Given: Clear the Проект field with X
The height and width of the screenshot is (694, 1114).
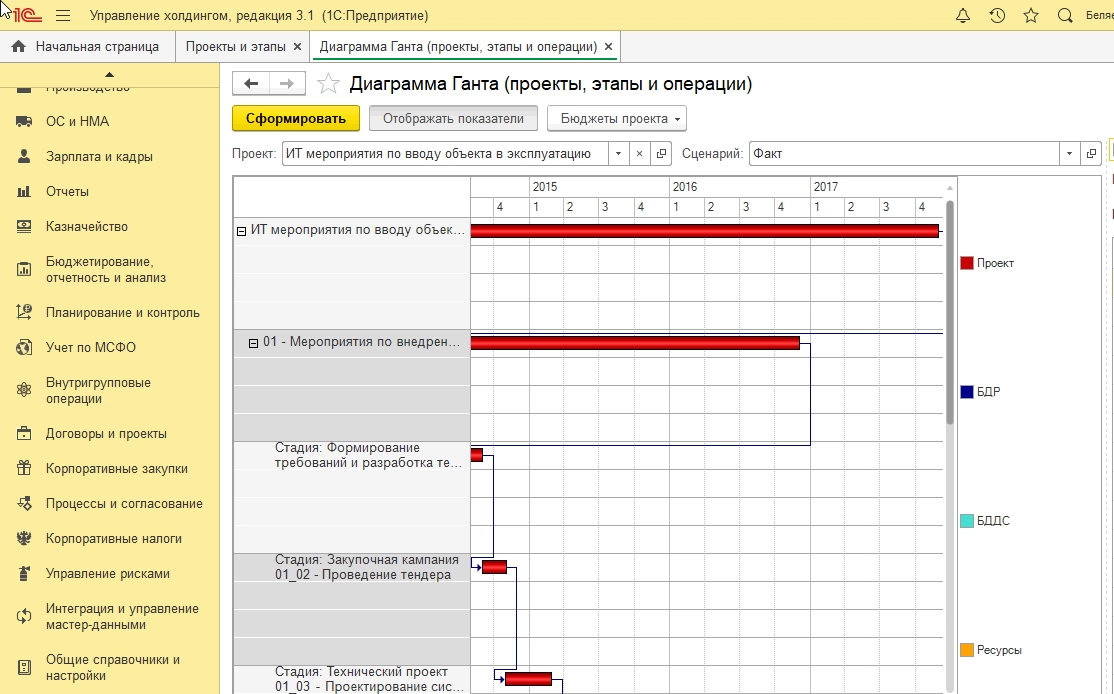Looking at the screenshot, I should 639,153.
